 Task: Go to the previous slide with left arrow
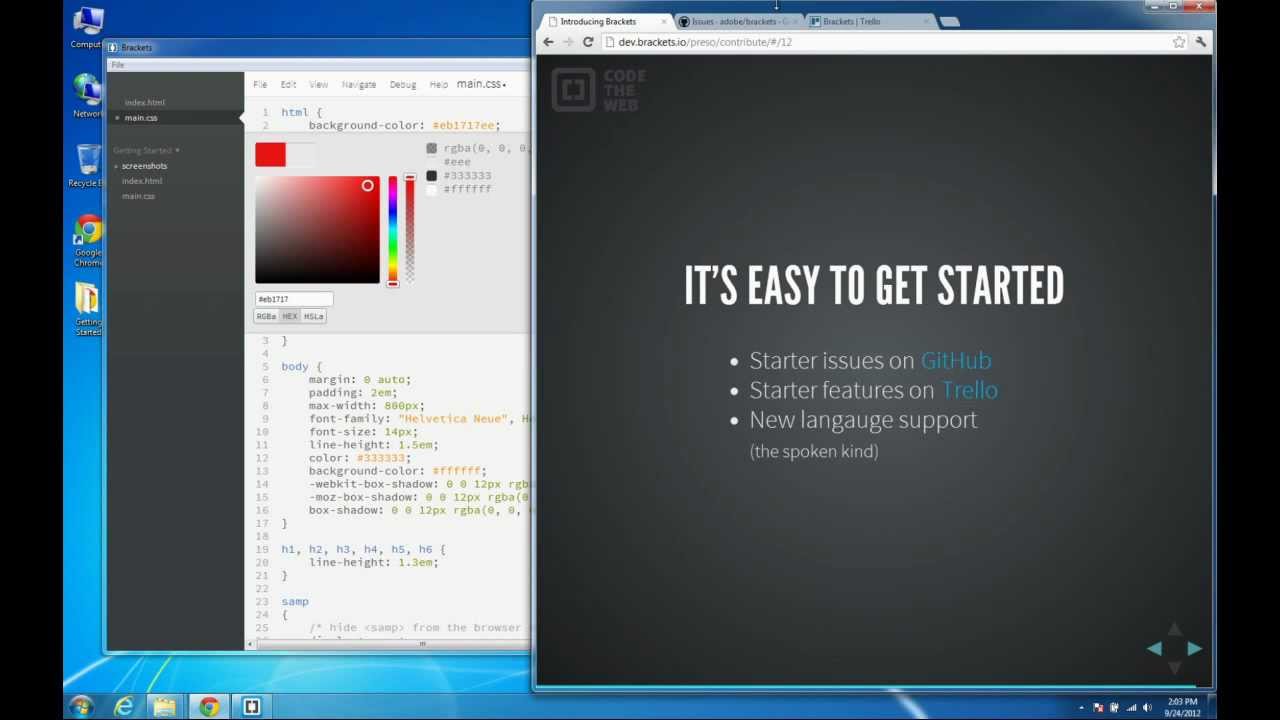tap(1155, 648)
